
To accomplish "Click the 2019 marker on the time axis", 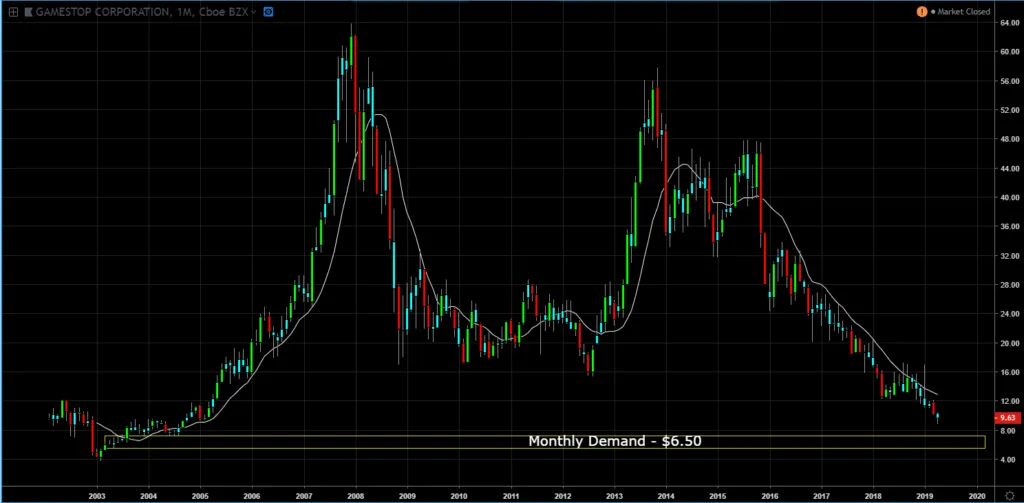I will point(923,495).
